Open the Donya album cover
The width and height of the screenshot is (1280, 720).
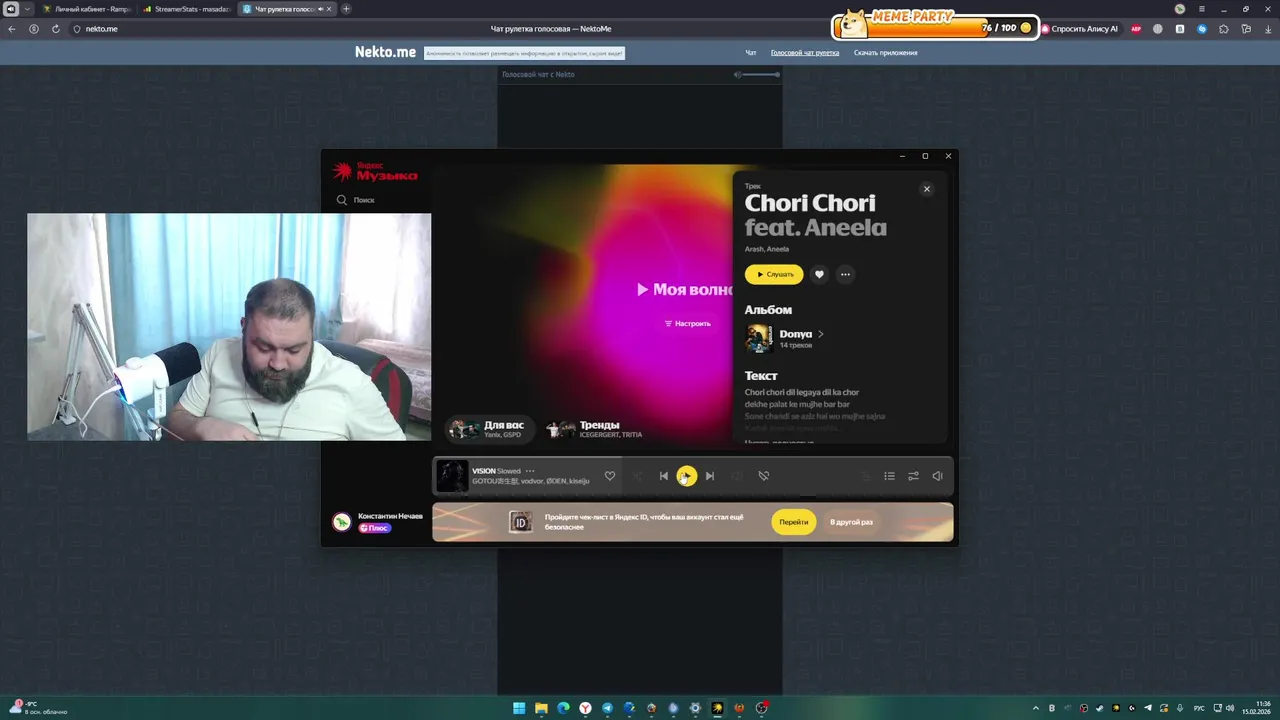pyautogui.click(x=758, y=338)
